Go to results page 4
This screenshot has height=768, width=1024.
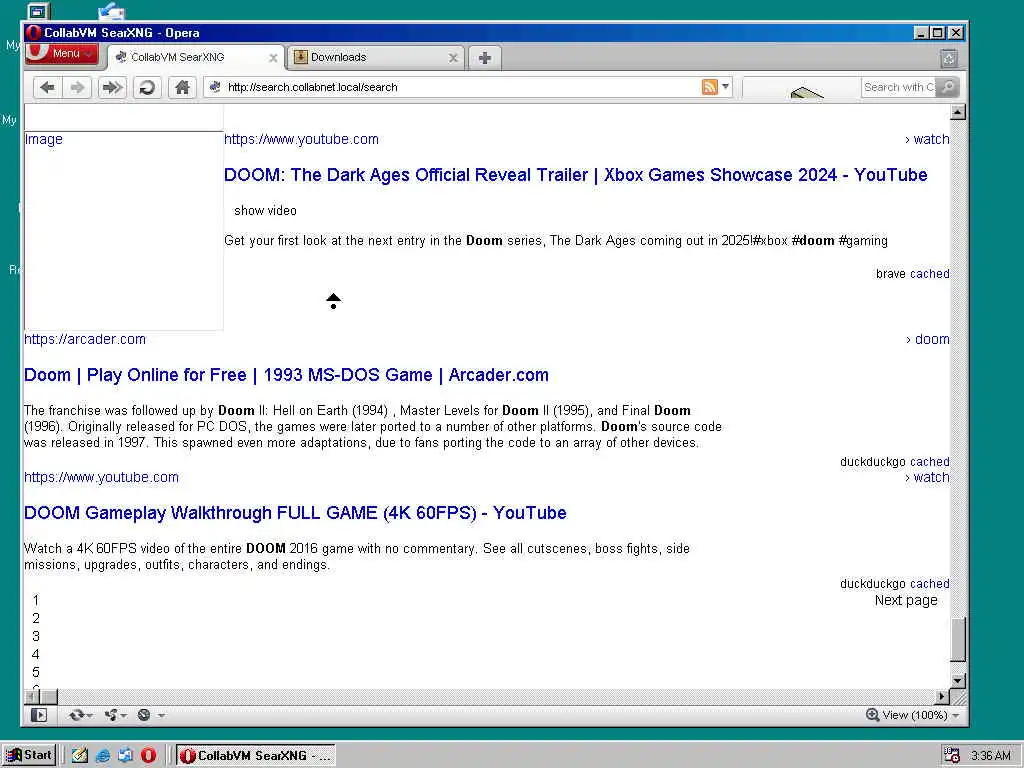pyautogui.click(x=36, y=654)
